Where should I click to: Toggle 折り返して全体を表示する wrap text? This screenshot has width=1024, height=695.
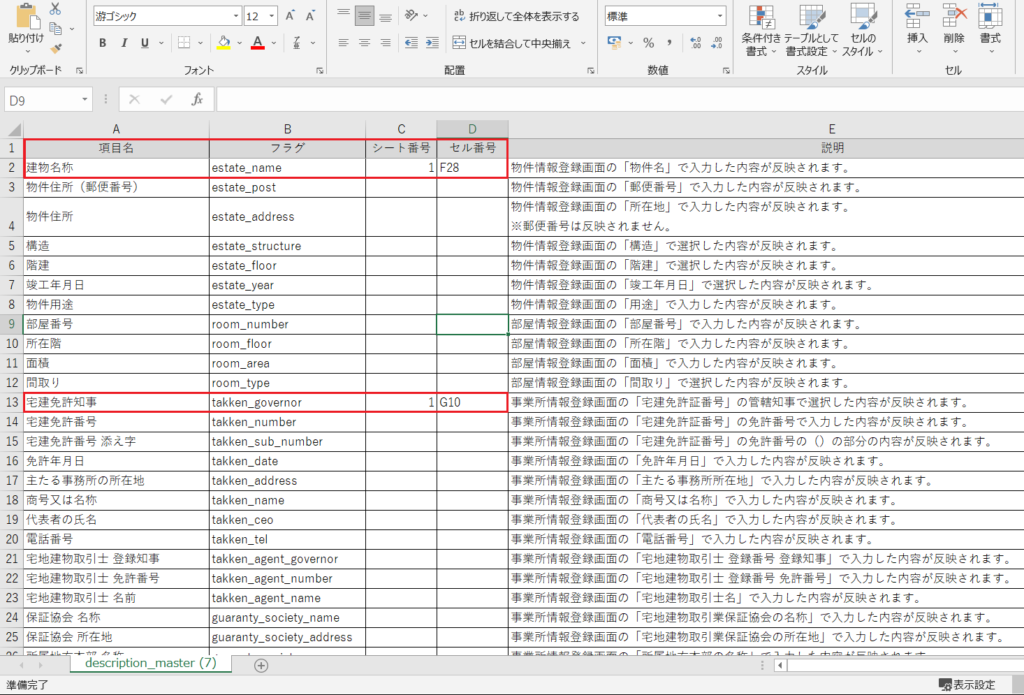[x=516, y=16]
